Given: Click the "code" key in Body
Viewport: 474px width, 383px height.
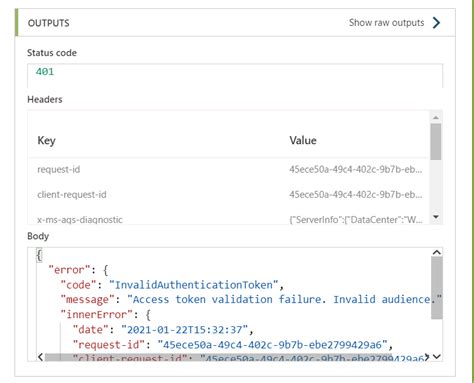Looking at the screenshot, I should pos(79,285).
